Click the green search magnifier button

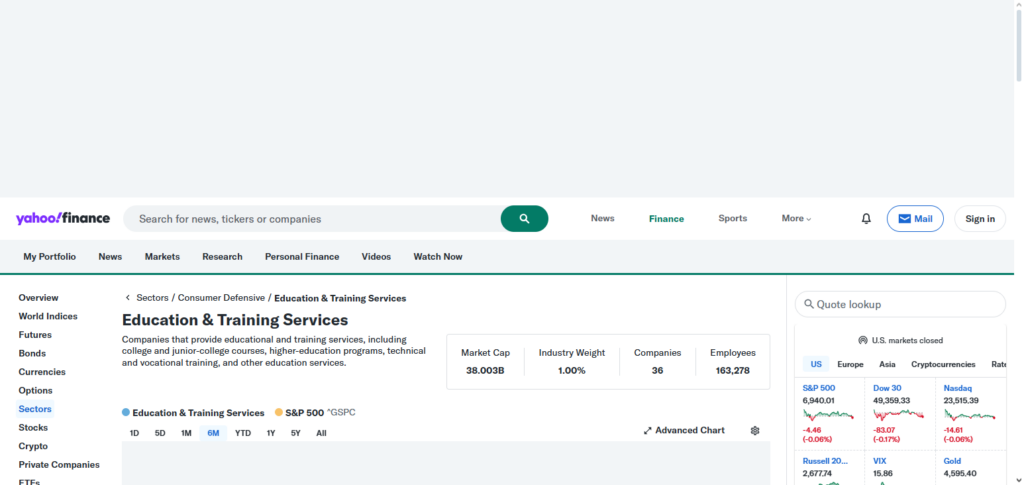[524, 219]
